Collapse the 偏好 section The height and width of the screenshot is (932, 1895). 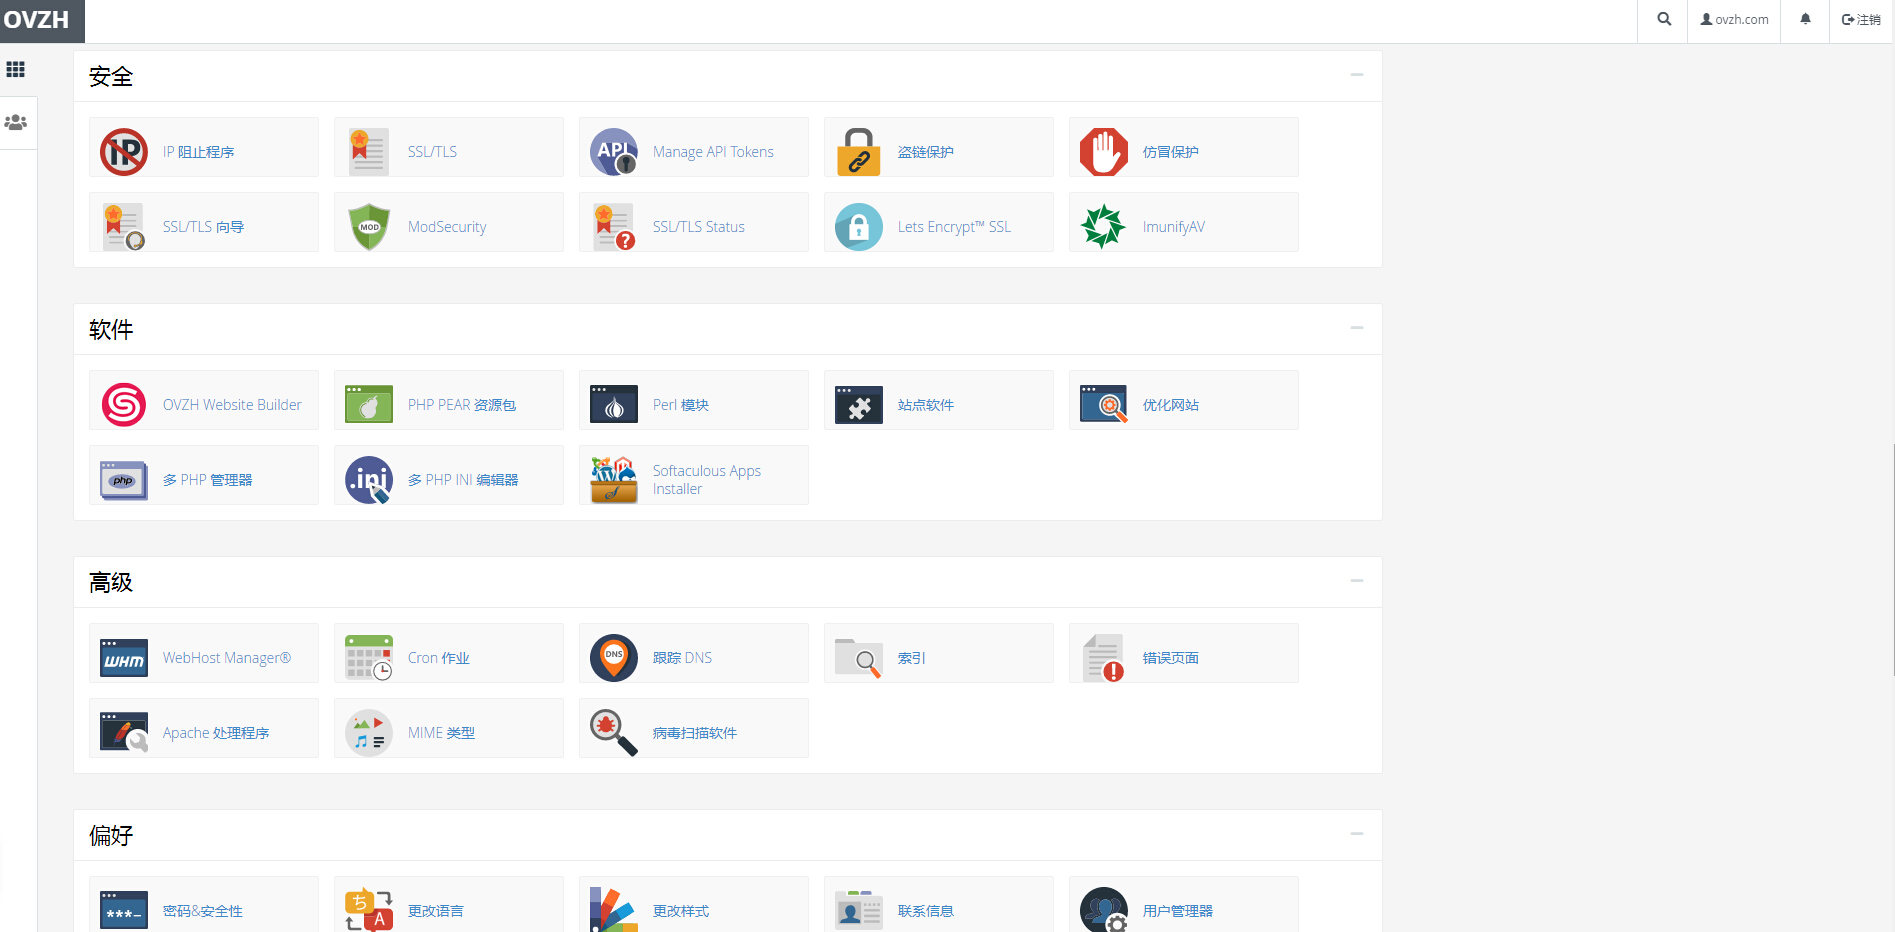(1357, 834)
